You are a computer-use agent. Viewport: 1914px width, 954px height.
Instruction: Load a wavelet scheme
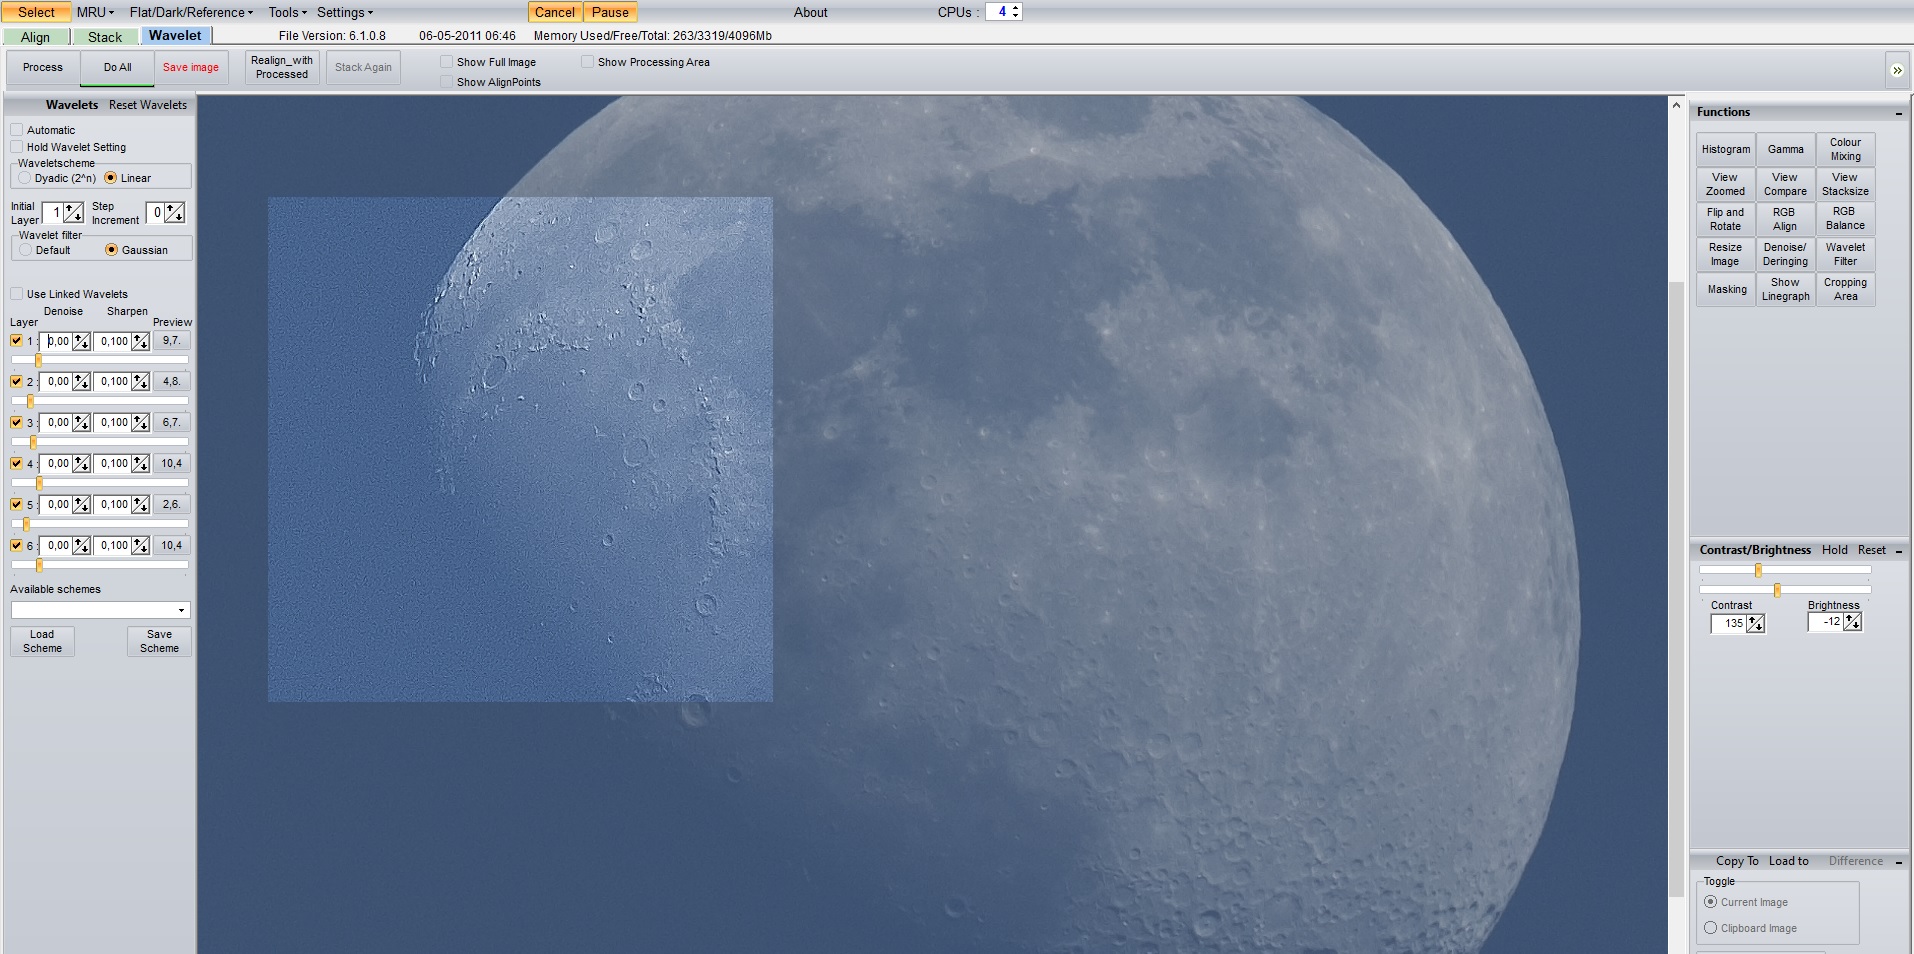[42, 641]
